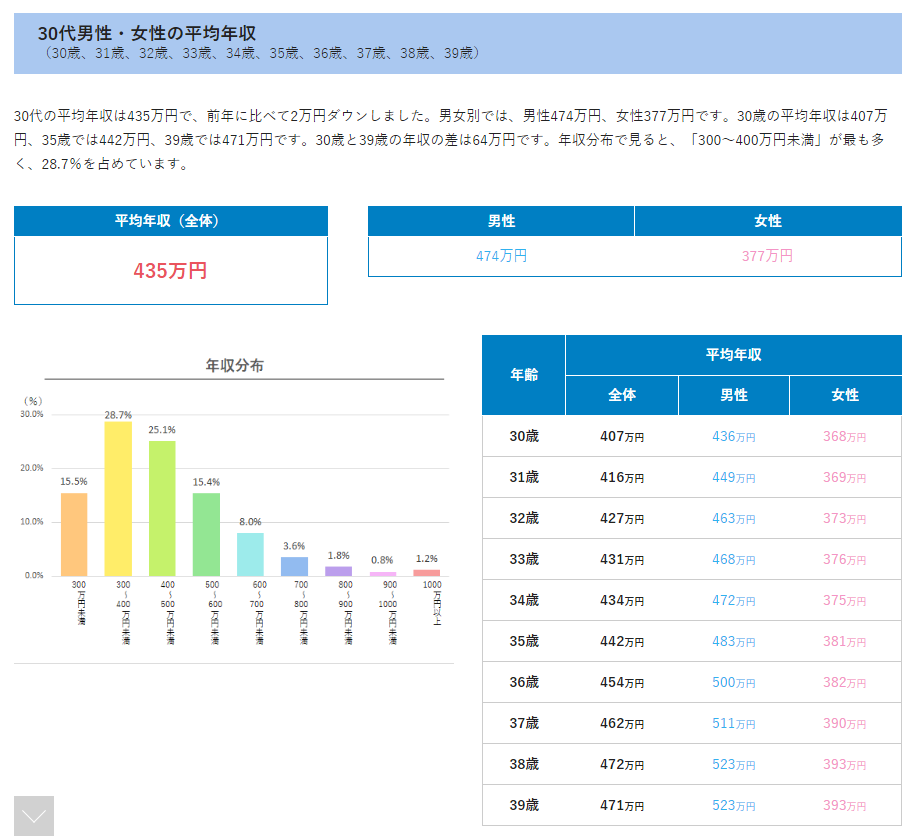Click the 435万円 overall average value
This screenshot has height=836, width=911.
coord(170,271)
